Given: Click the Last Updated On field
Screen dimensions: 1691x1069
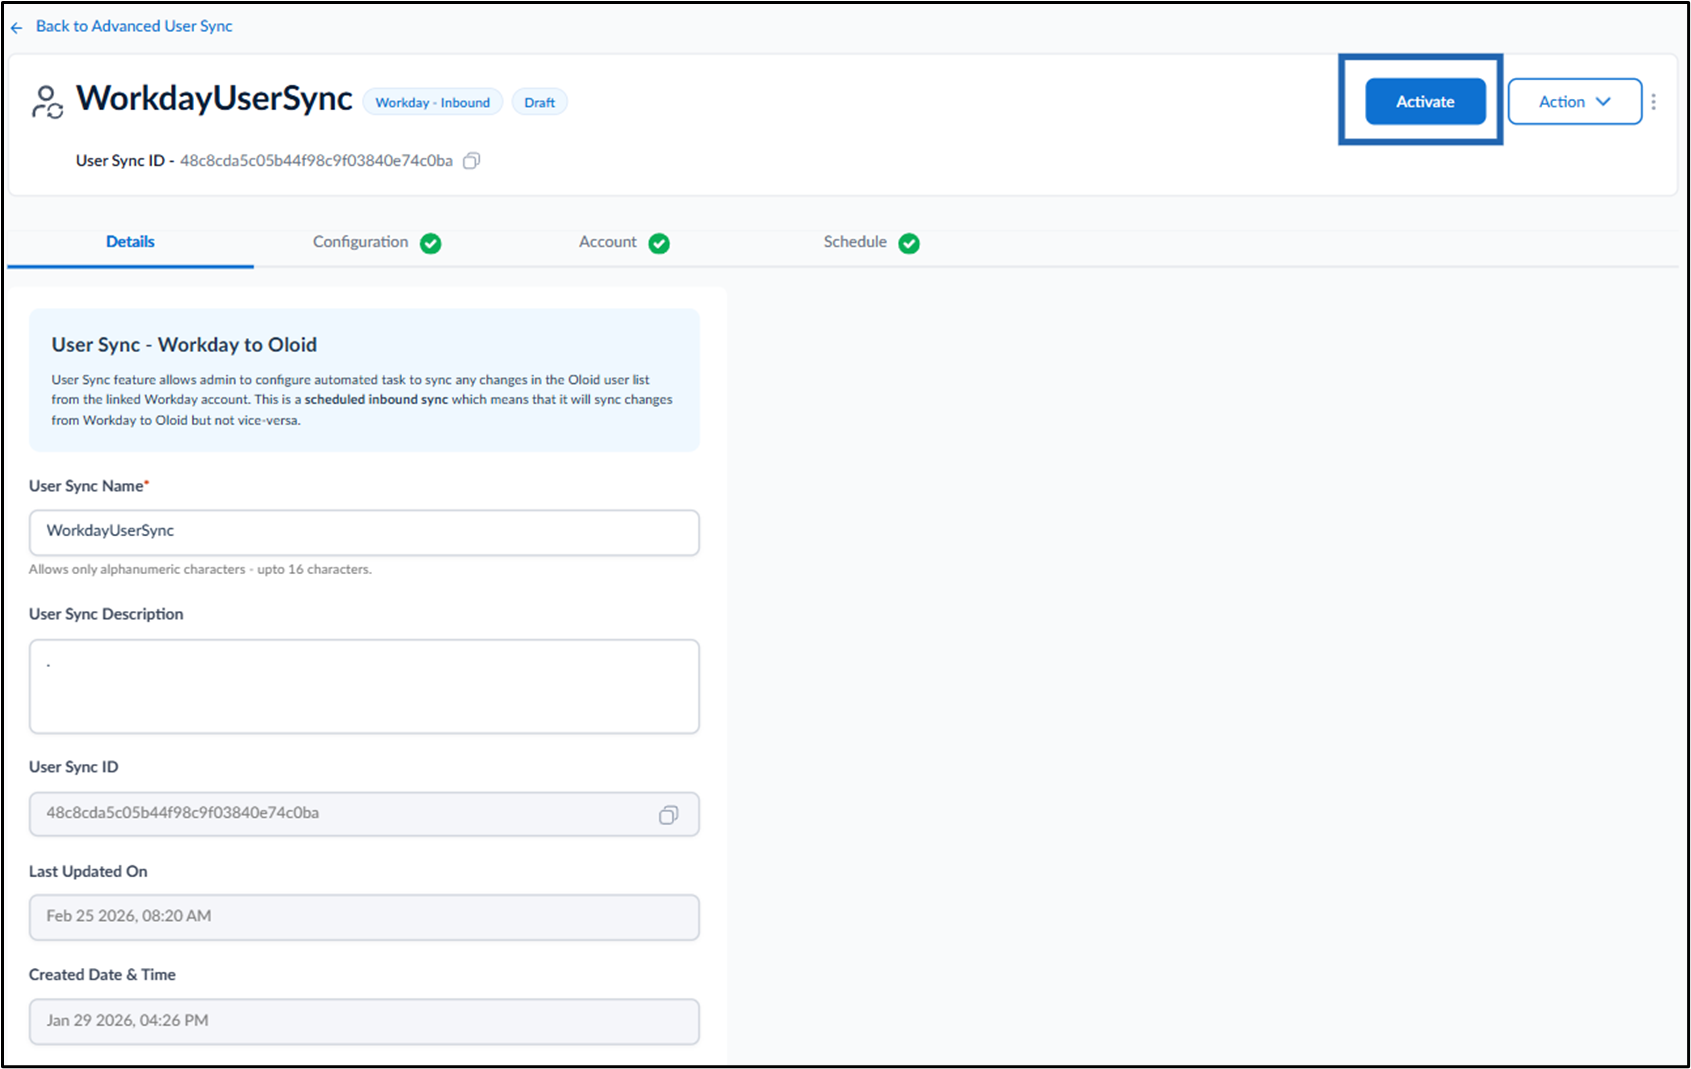Looking at the screenshot, I should tap(364, 917).
